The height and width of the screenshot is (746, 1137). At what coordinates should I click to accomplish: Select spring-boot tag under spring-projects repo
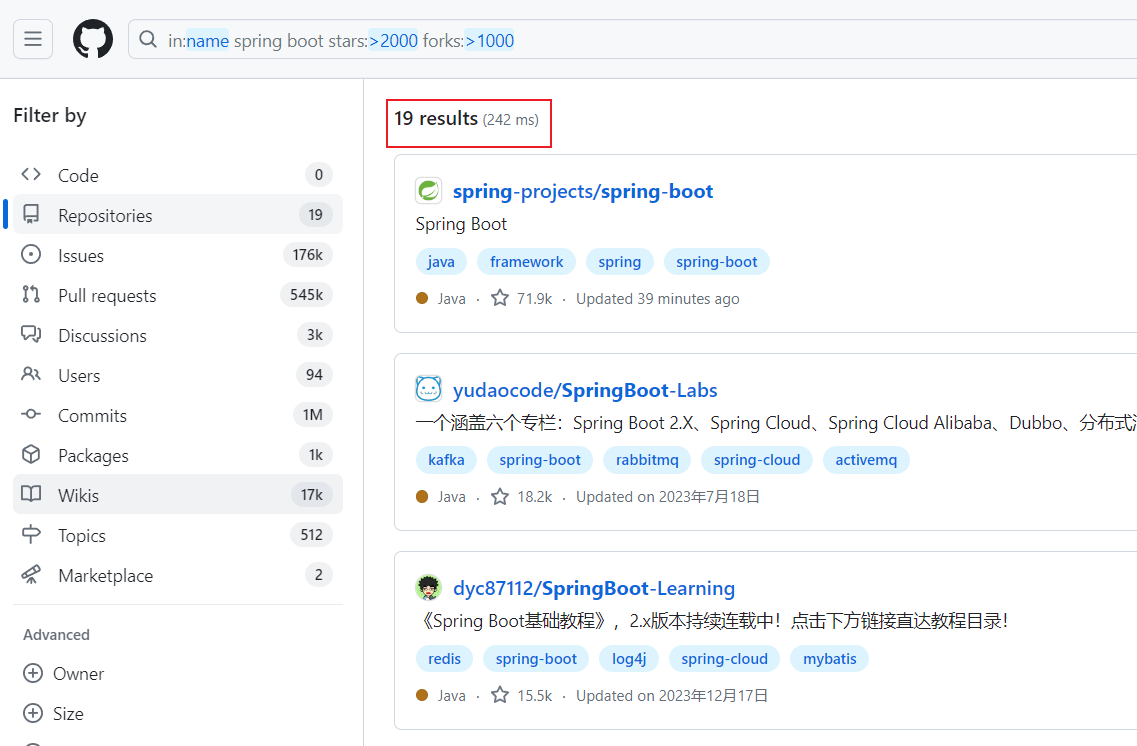click(x=716, y=262)
